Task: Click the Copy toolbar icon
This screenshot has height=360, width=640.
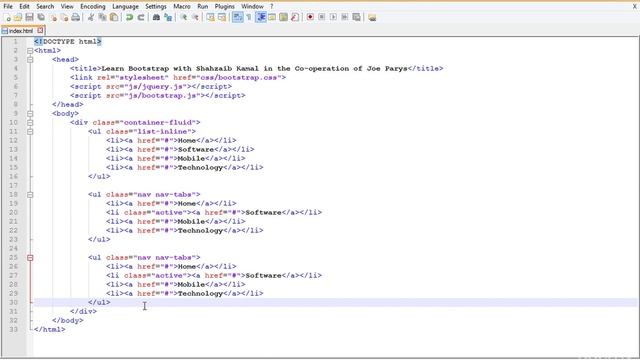Action: pos(102,17)
